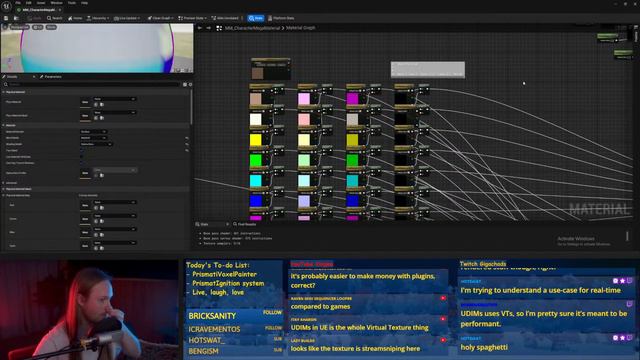Toggle the highlighted Stats toolbar button
The width and height of the screenshot is (640, 360).
click(x=256, y=18)
